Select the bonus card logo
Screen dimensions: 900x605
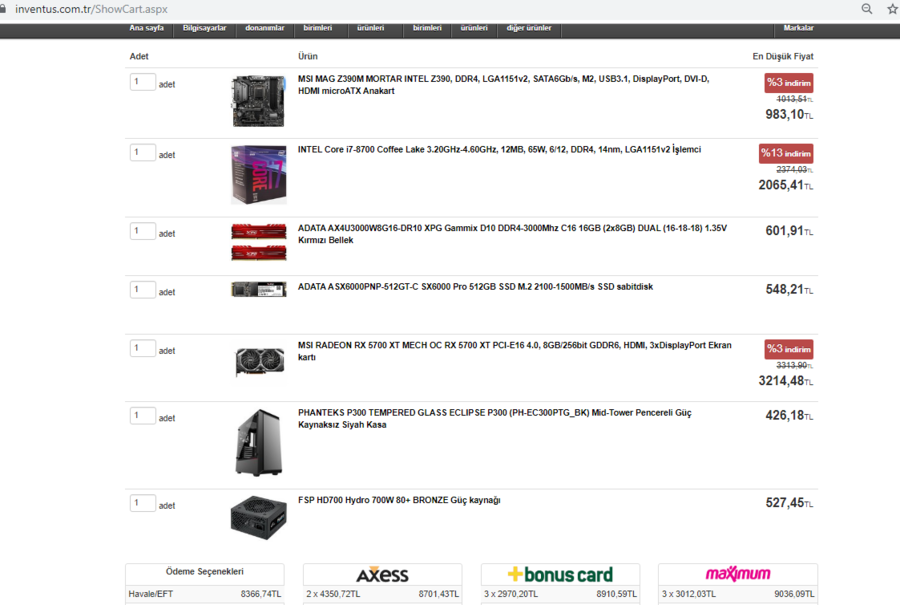[x=560, y=574]
